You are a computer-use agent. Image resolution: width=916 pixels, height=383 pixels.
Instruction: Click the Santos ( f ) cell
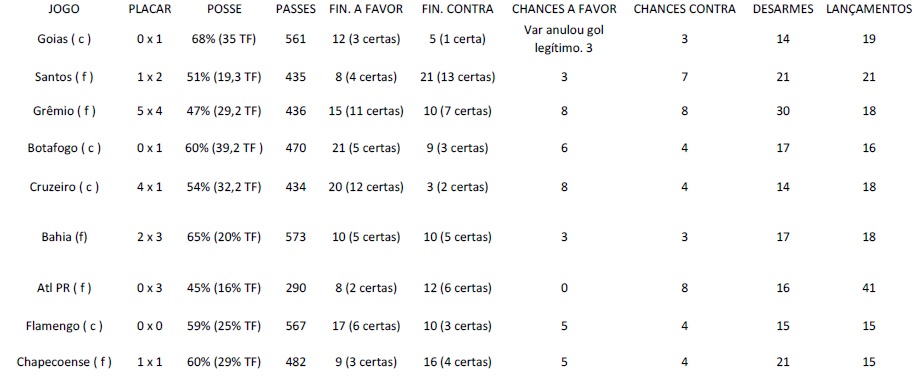(64, 77)
